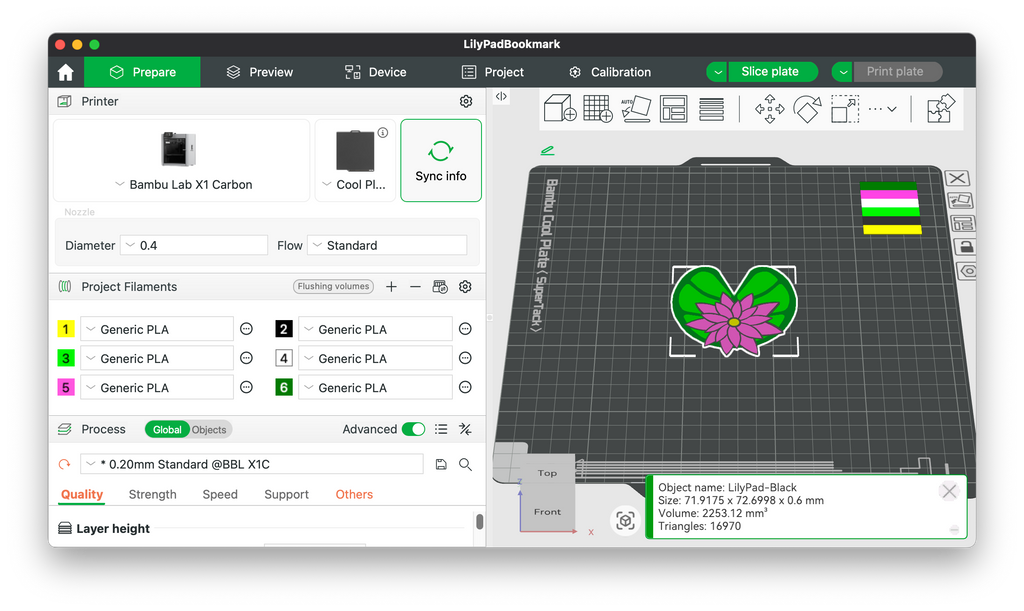Expand the Slice plate options arrow
The image size is (1024, 611).
click(x=717, y=72)
